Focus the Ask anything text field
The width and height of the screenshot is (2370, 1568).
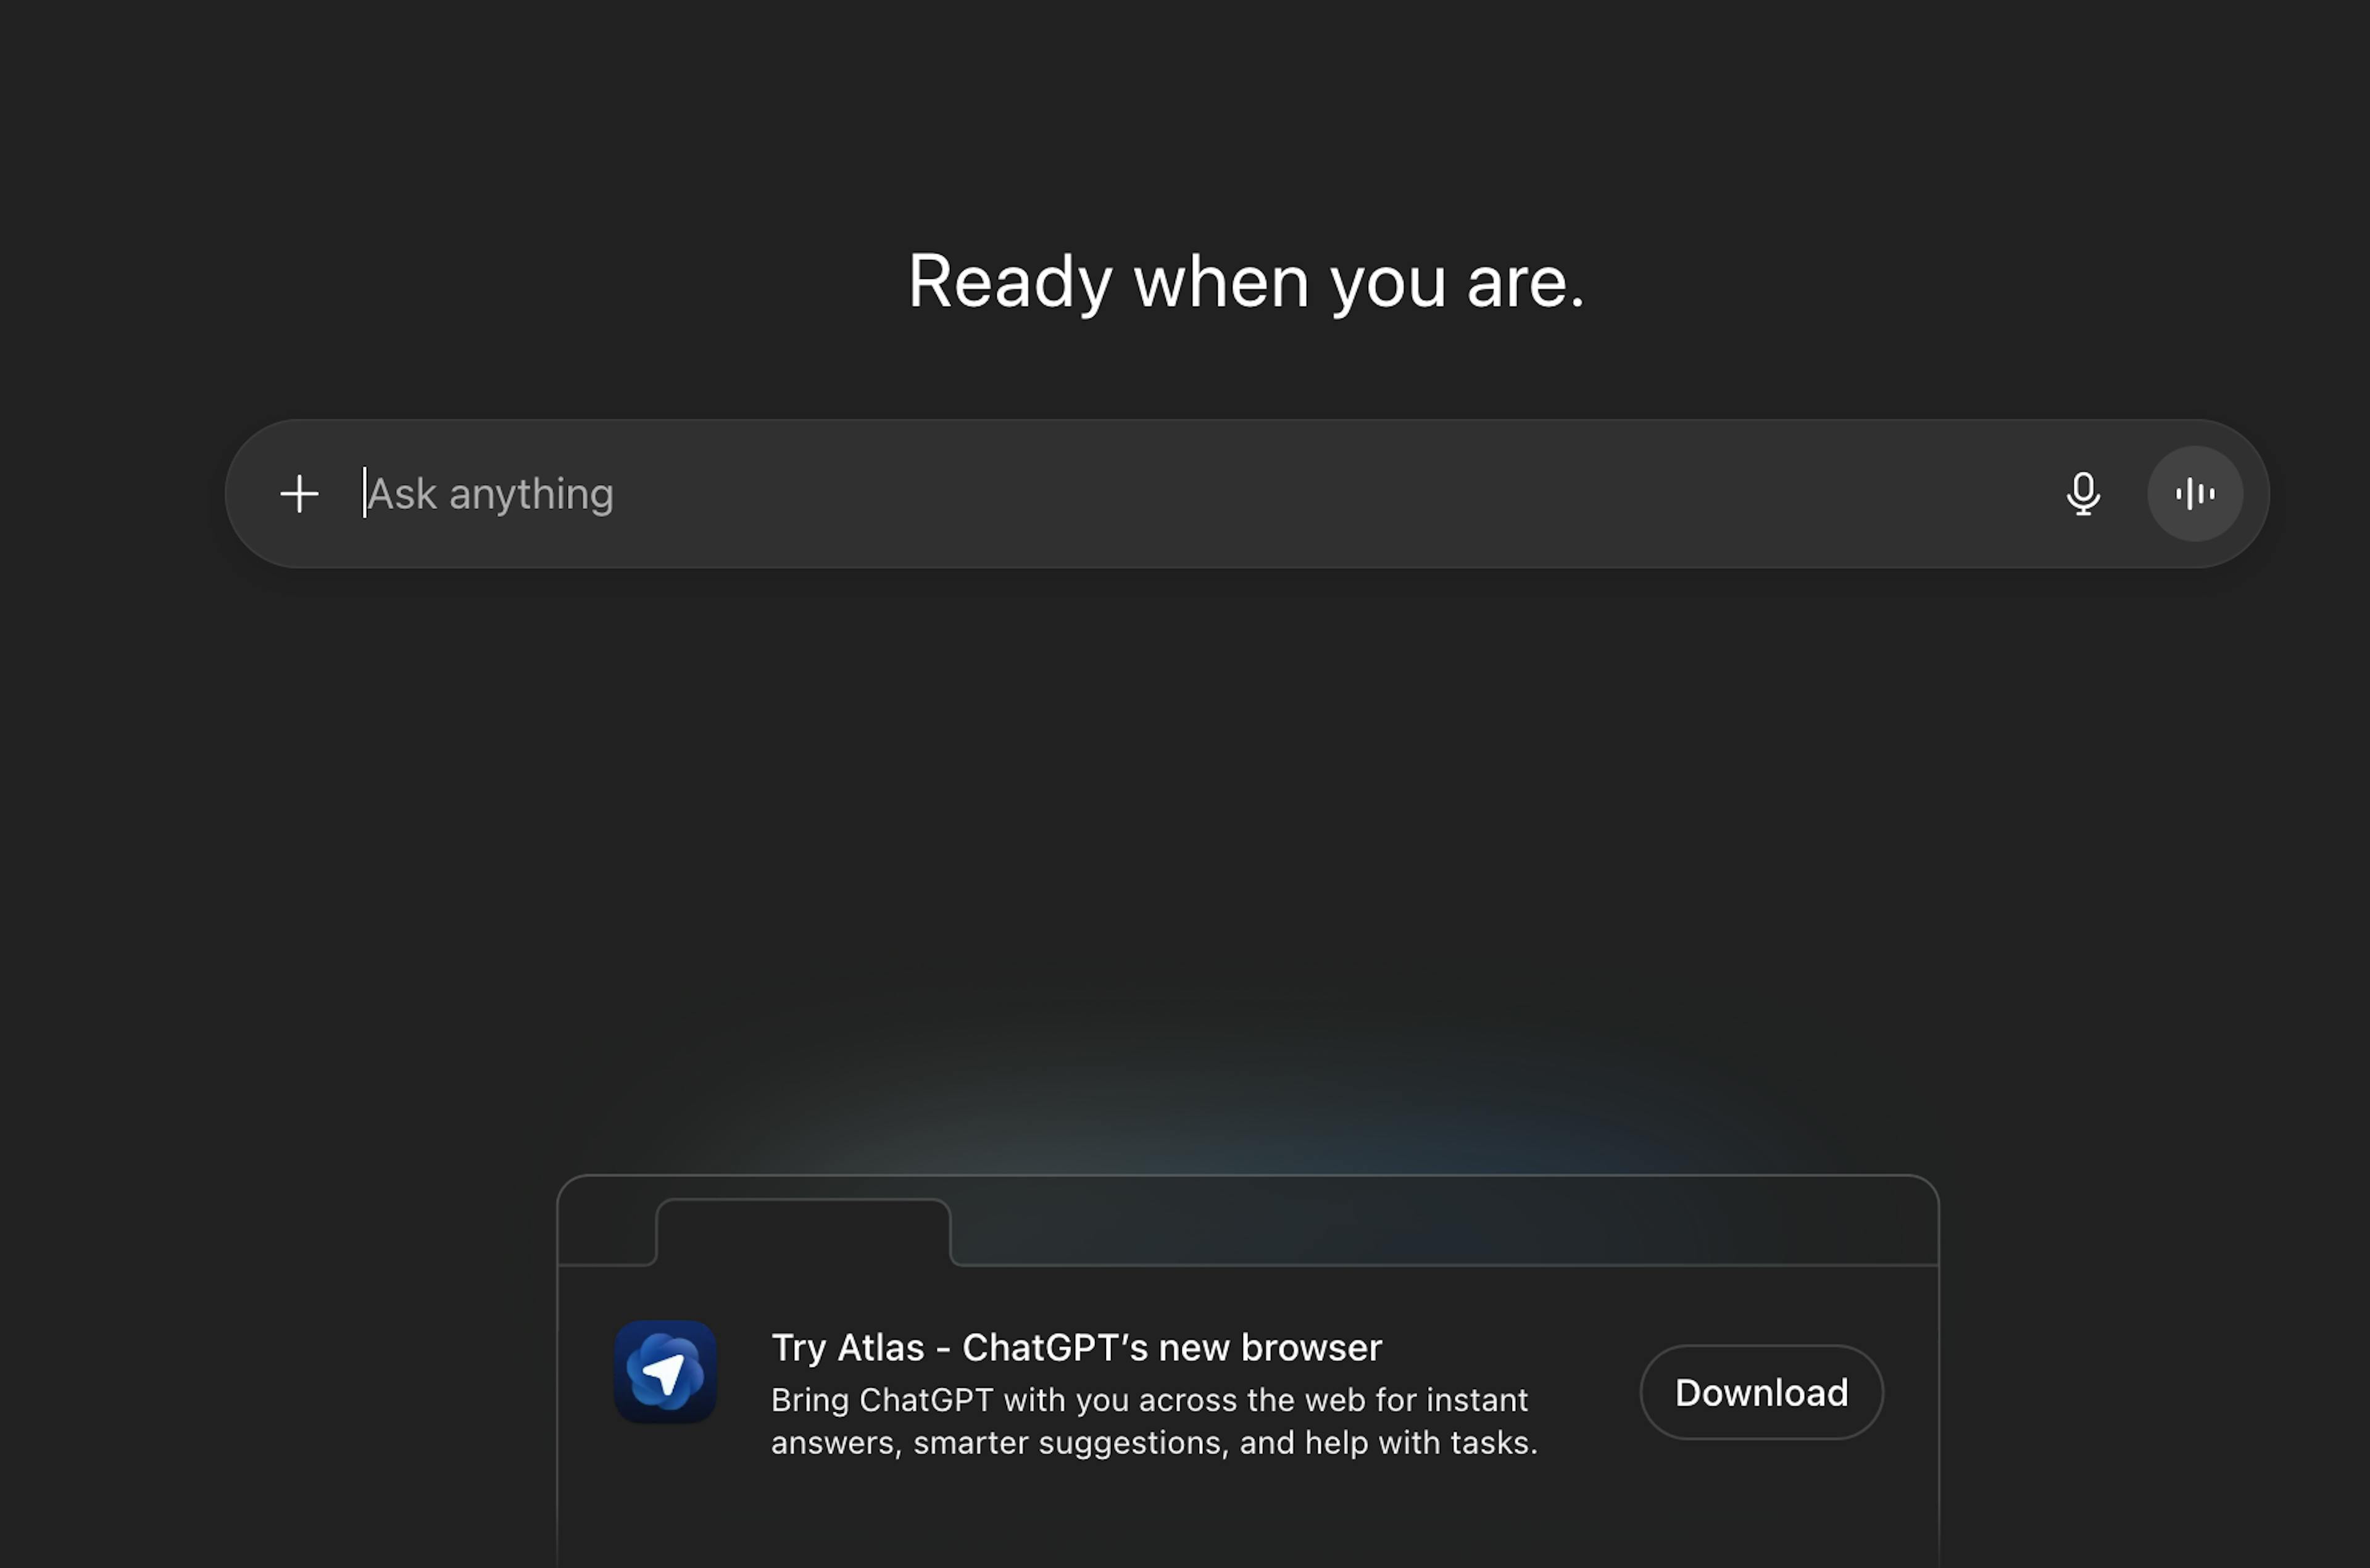coord(1200,494)
